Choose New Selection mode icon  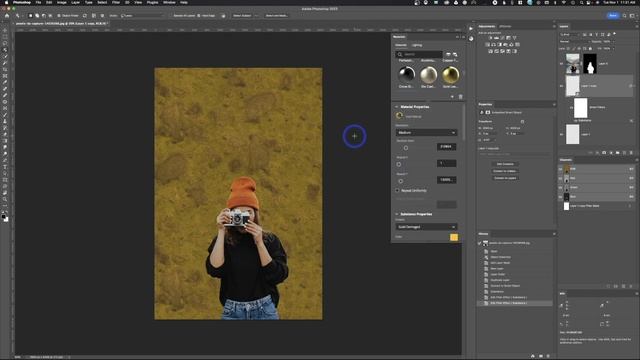[30, 16]
